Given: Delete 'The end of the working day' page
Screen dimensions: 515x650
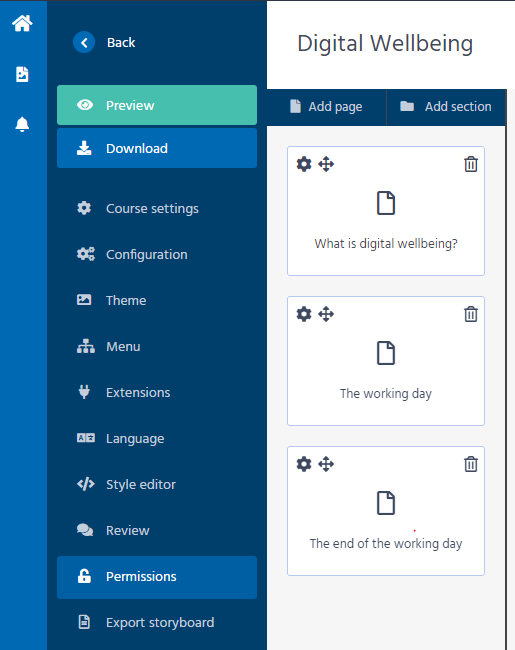Looking at the screenshot, I should [471, 464].
